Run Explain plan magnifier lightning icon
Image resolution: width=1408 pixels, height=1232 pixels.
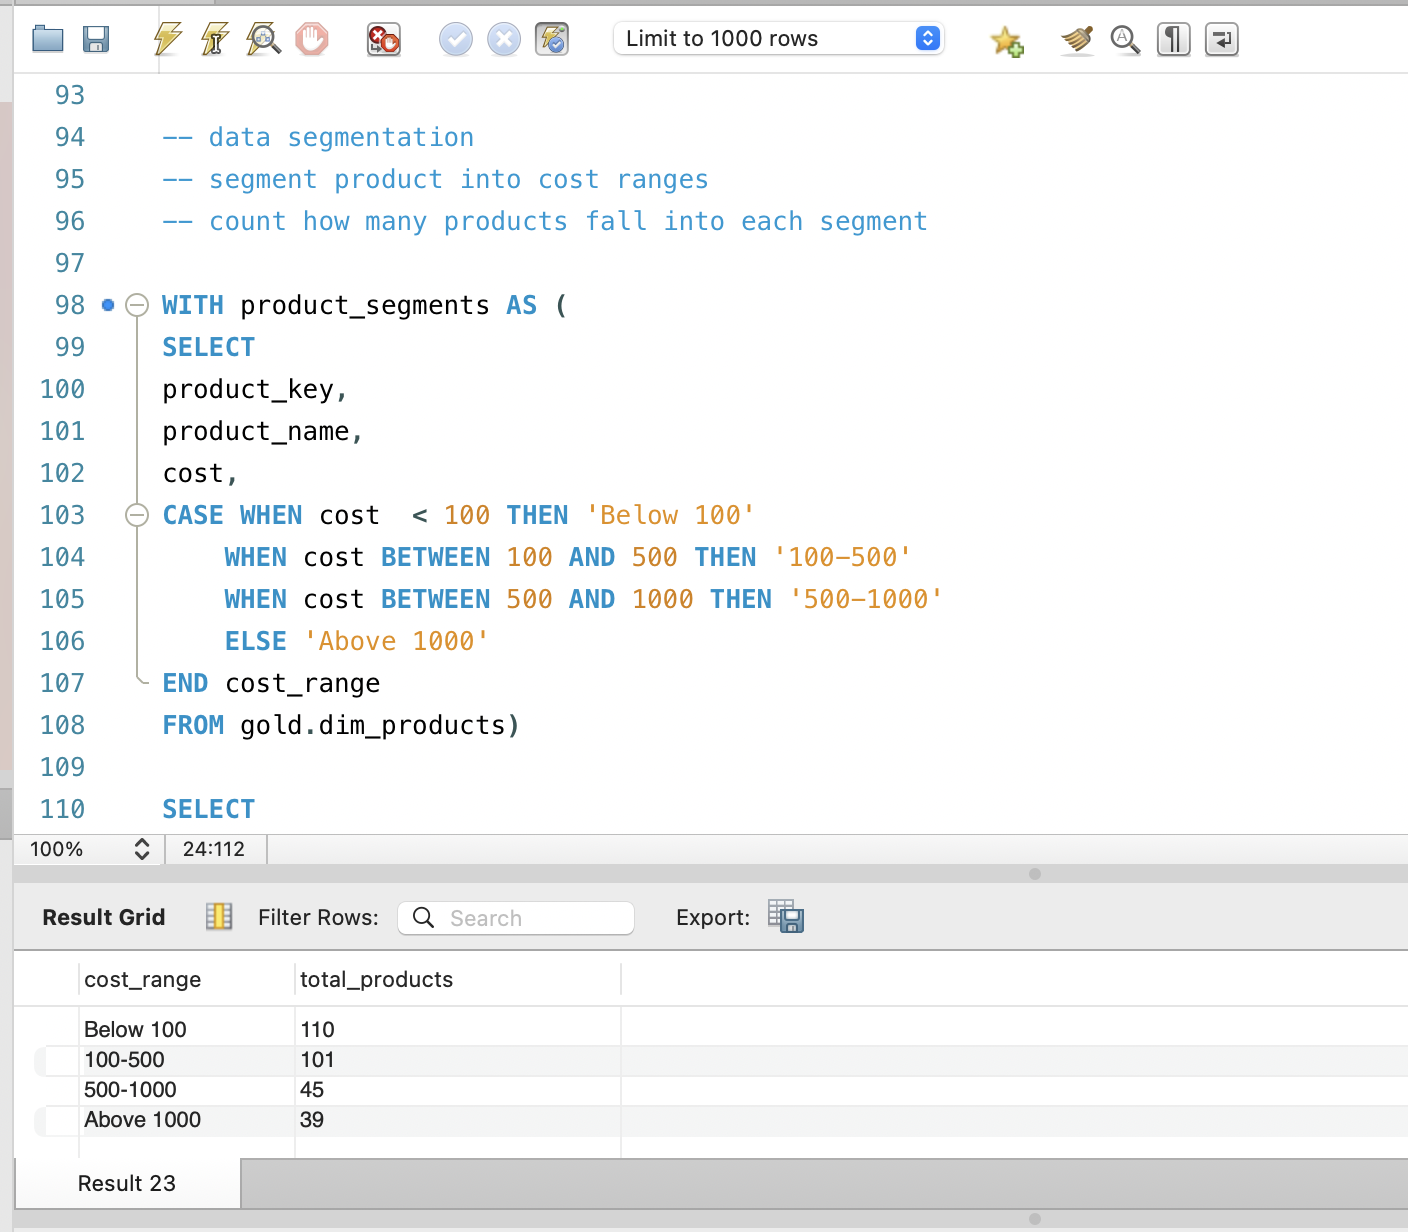(263, 40)
